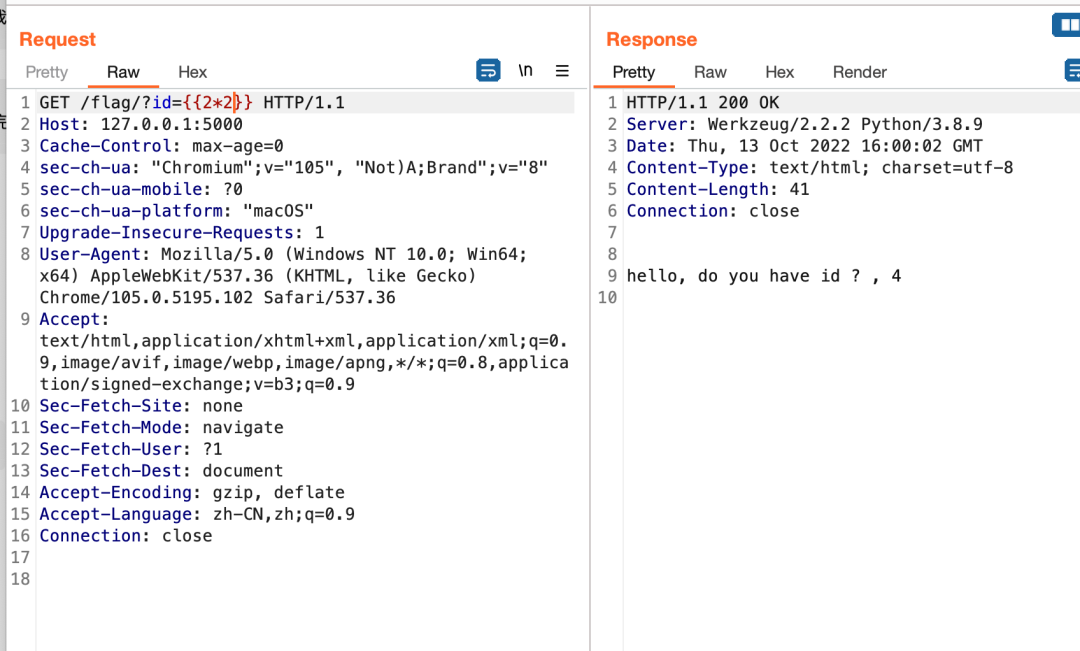Click the Request panel title
This screenshot has width=1080, height=651.
click(x=58, y=39)
